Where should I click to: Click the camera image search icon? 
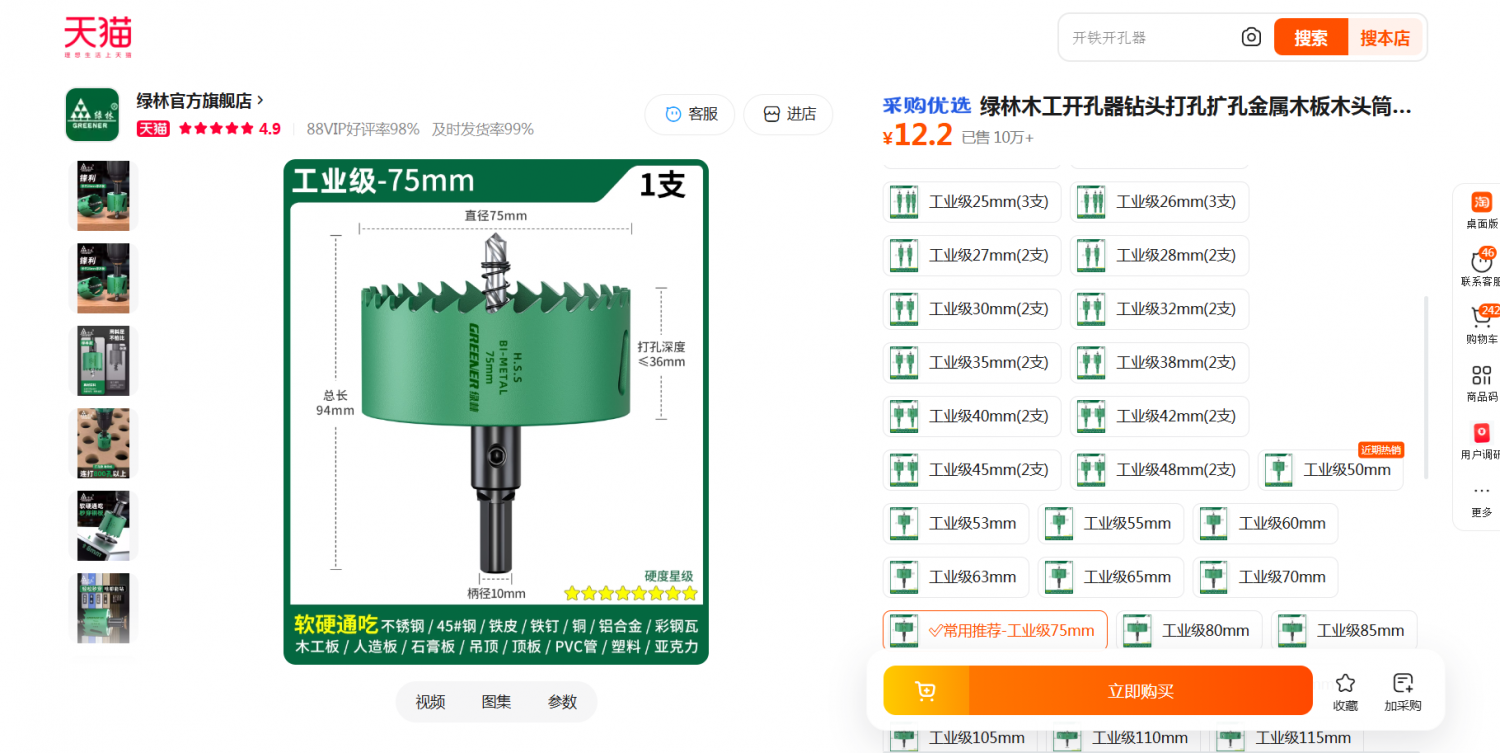(1251, 37)
